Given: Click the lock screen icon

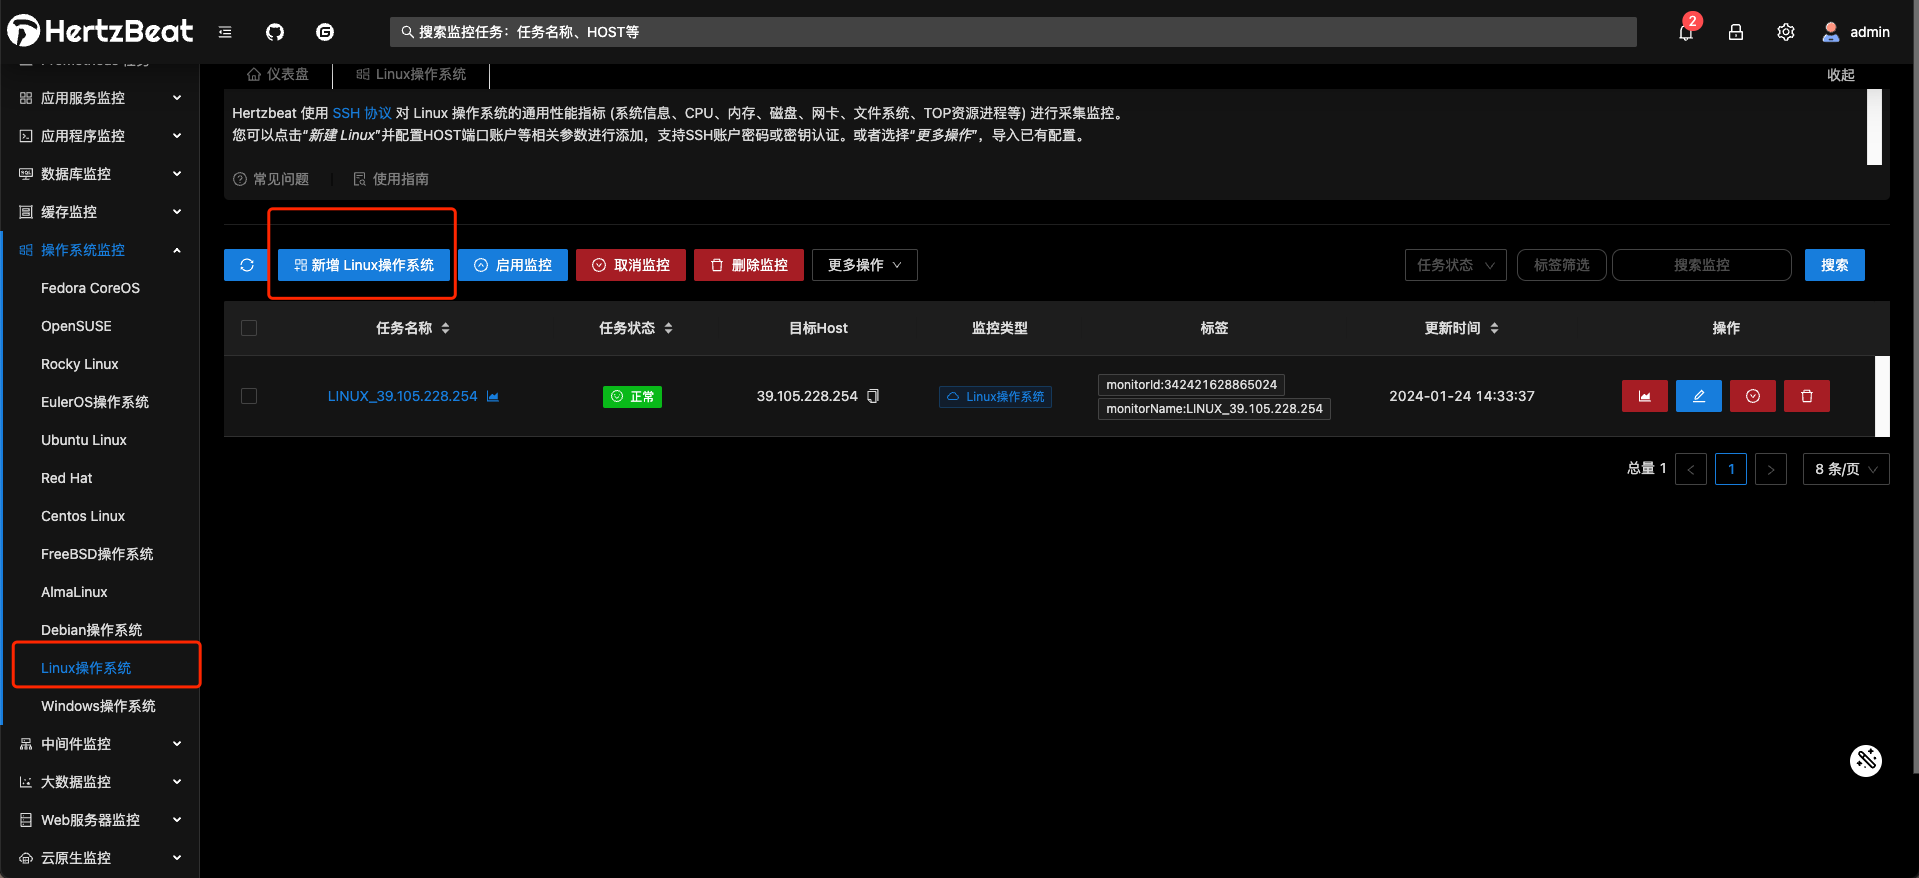Looking at the screenshot, I should tap(1736, 32).
